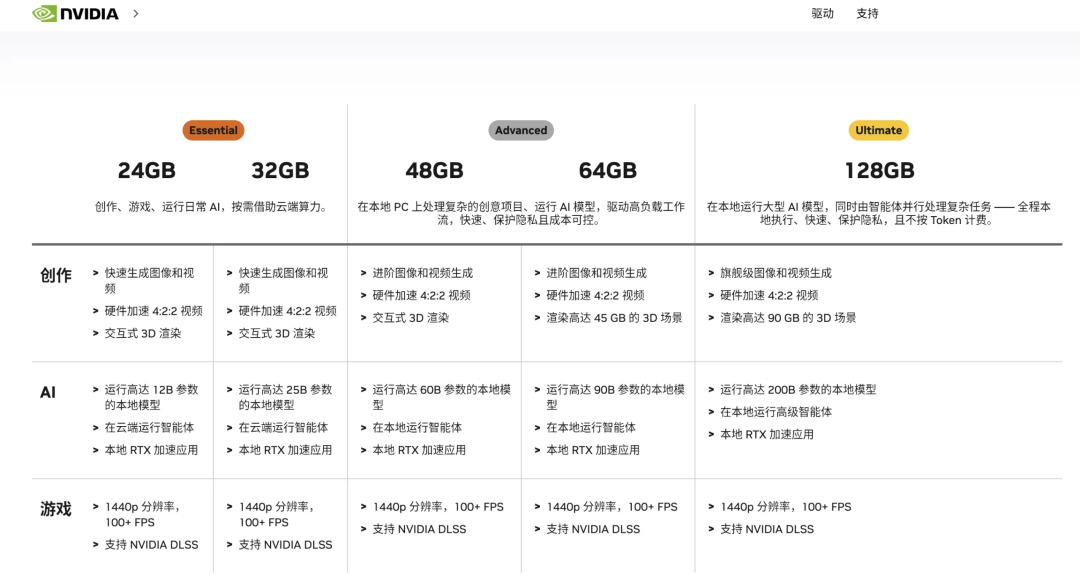
Task: Click the 游戏 row label
Action: pyautogui.click(x=56, y=510)
